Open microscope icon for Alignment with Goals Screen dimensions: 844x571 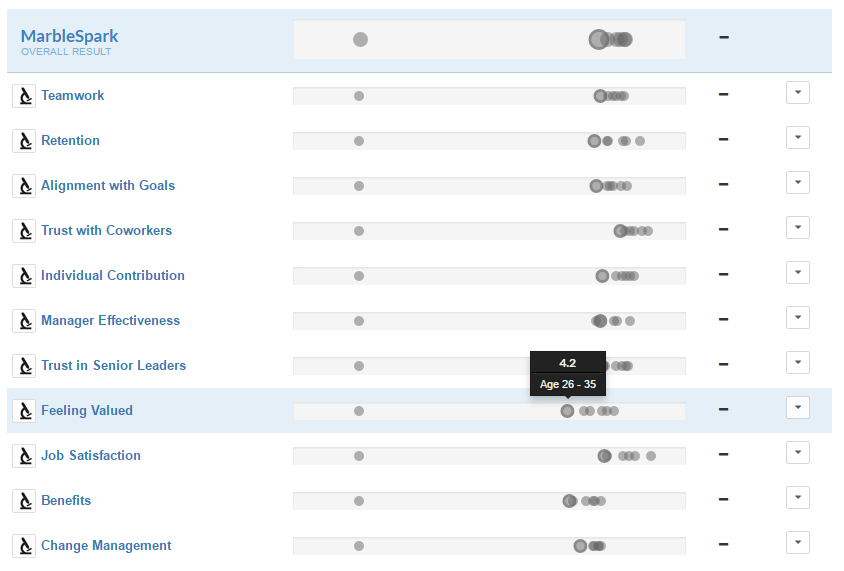tap(24, 186)
